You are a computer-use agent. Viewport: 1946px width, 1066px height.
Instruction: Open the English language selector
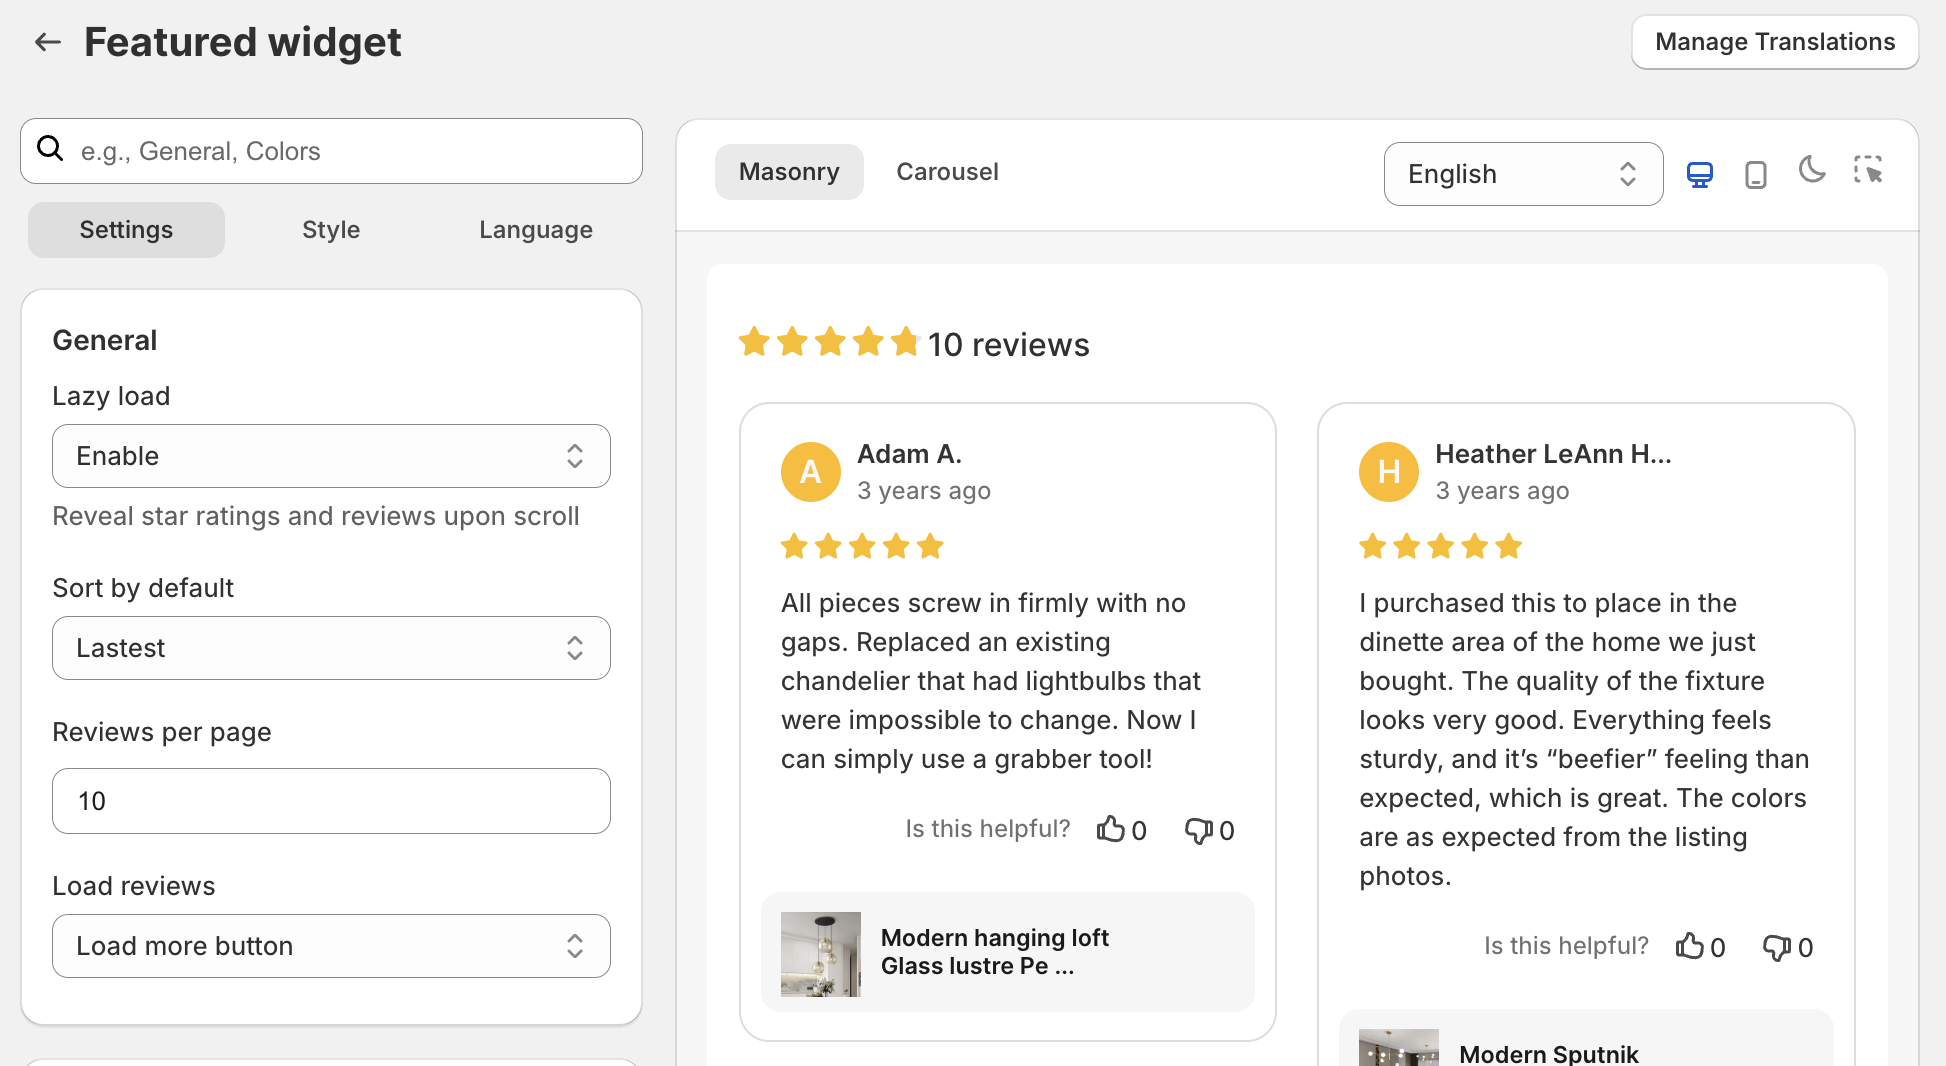(1523, 174)
